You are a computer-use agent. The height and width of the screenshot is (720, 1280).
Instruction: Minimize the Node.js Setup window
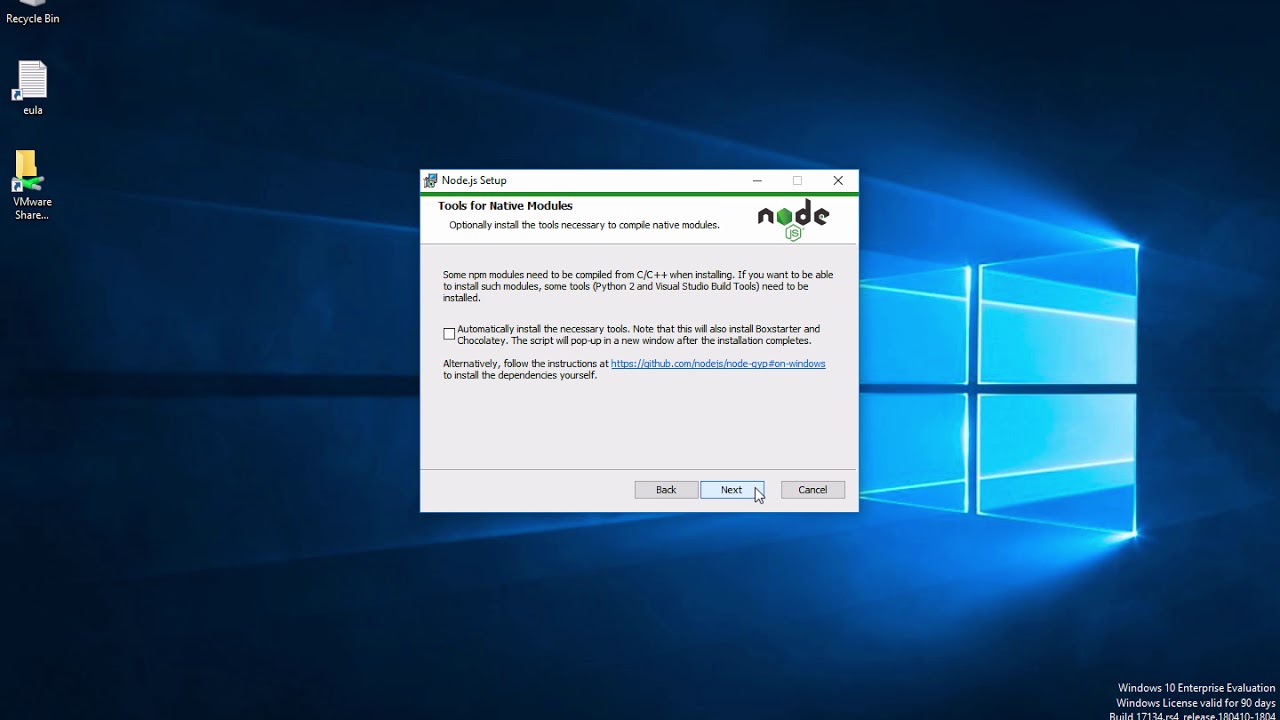click(x=757, y=181)
